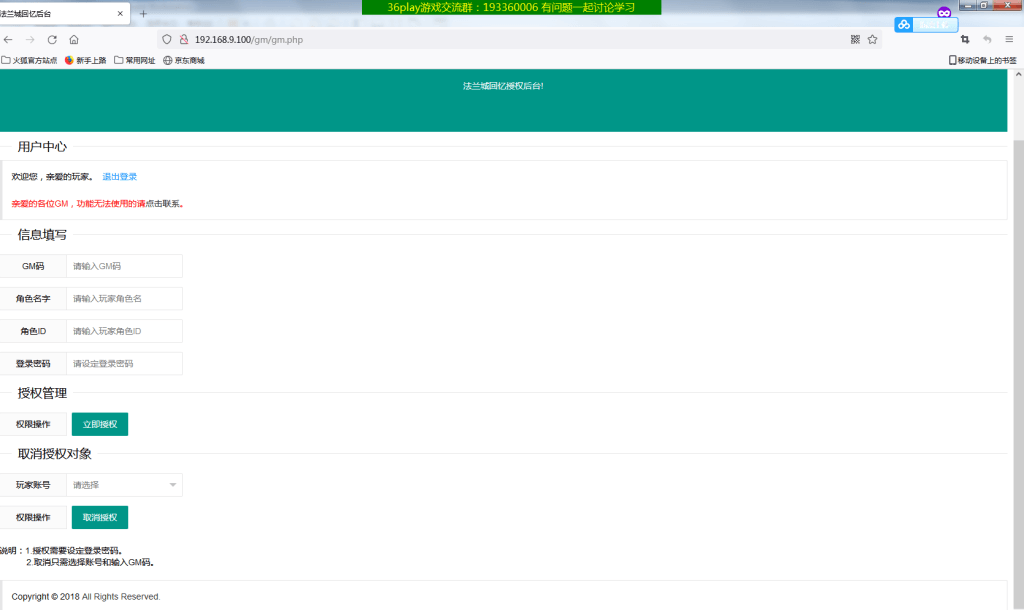The width and height of the screenshot is (1024, 610).
Task: Open the 京东商城 bookmark
Action: click(184, 60)
